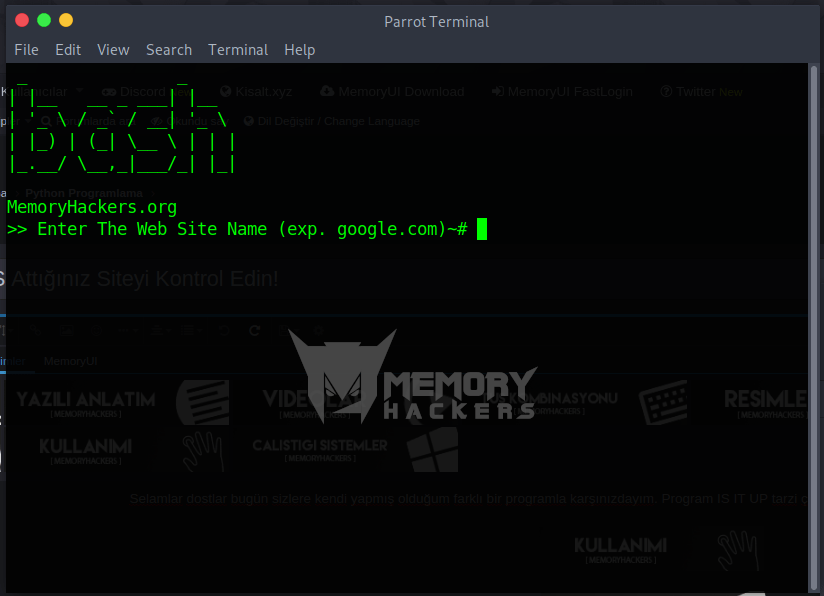824x596 pixels.
Task: Click MemoryUI Download cloud icon
Action: 327,91
